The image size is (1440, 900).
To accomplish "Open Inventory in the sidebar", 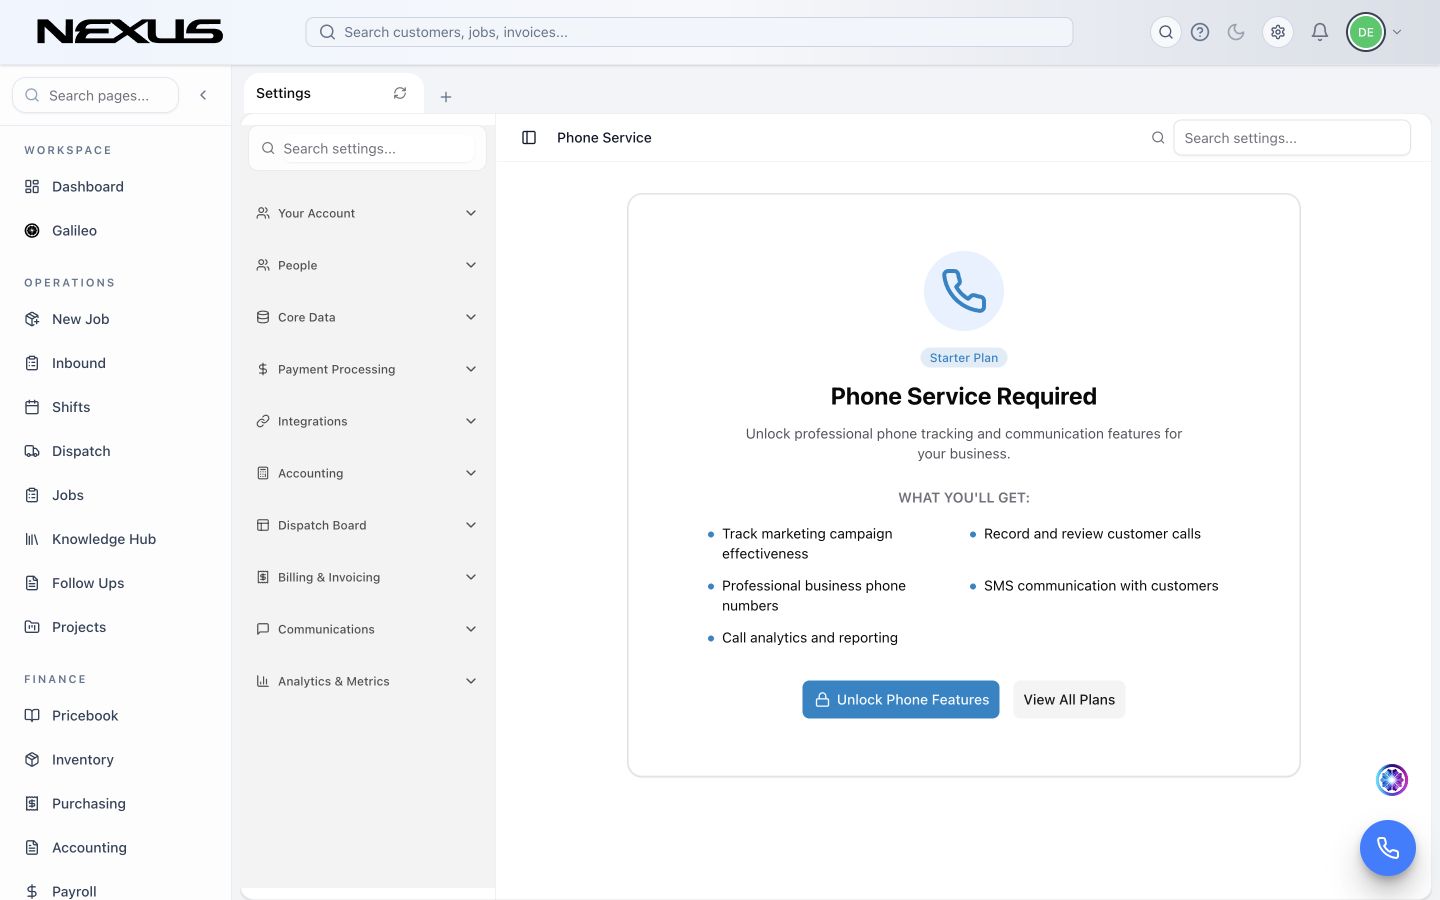I will 115,760.
